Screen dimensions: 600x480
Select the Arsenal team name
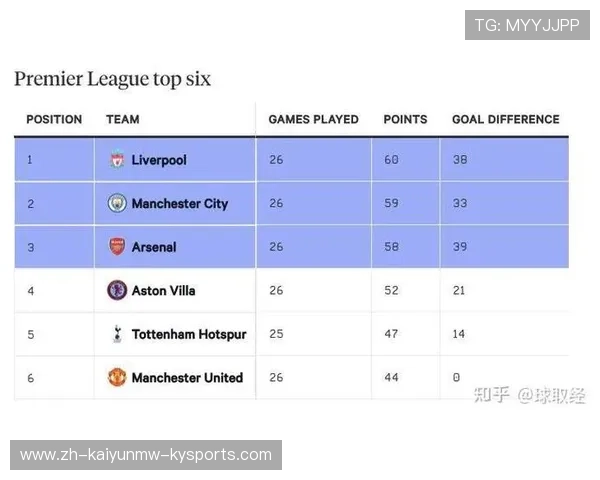click(x=154, y=247)
